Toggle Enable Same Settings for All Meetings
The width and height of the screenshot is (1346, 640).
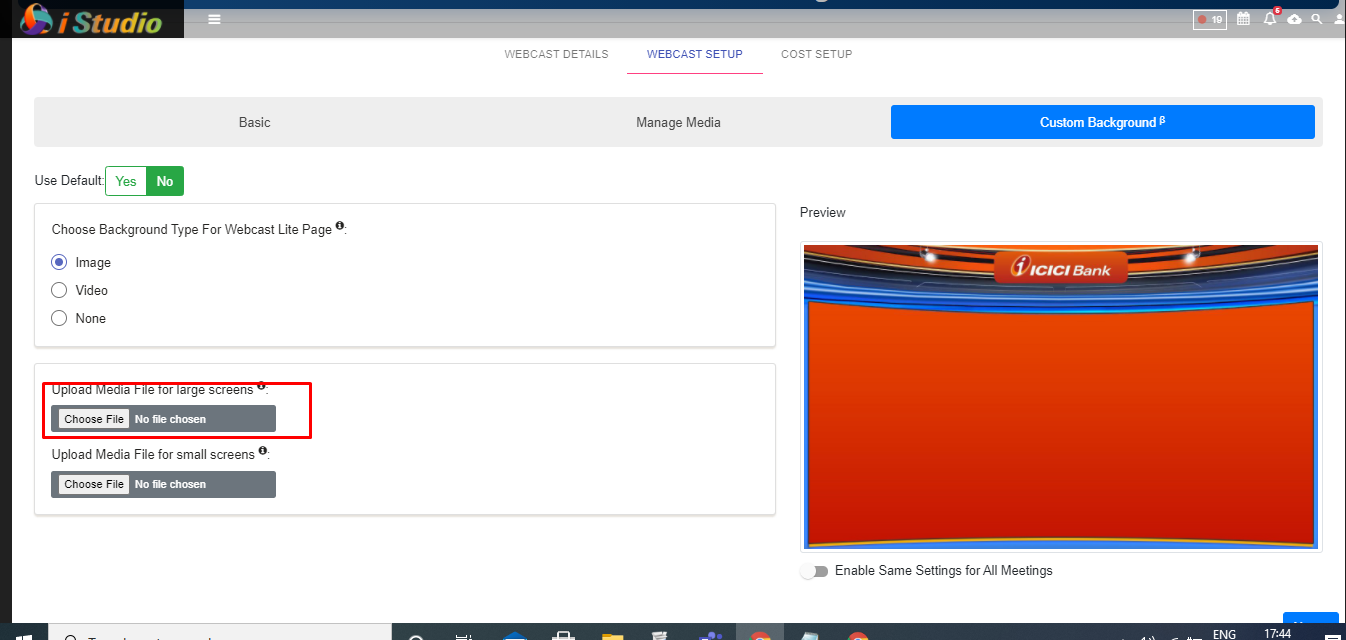815,571
